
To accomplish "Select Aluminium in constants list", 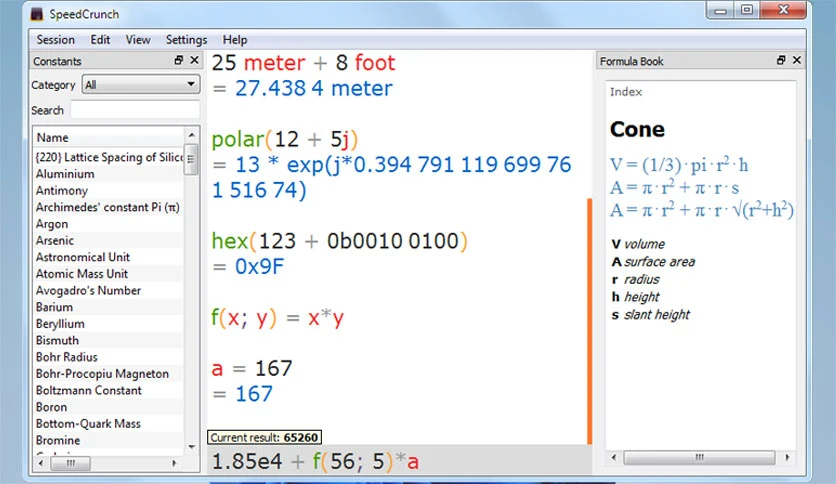I will coord(109,174).
